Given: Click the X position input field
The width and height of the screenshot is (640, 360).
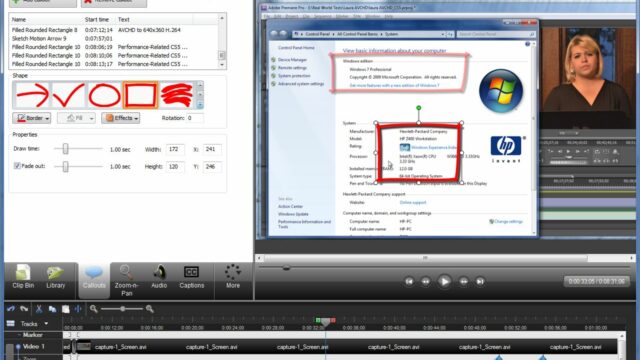Looking at the screenshot, I should [212, 149].
